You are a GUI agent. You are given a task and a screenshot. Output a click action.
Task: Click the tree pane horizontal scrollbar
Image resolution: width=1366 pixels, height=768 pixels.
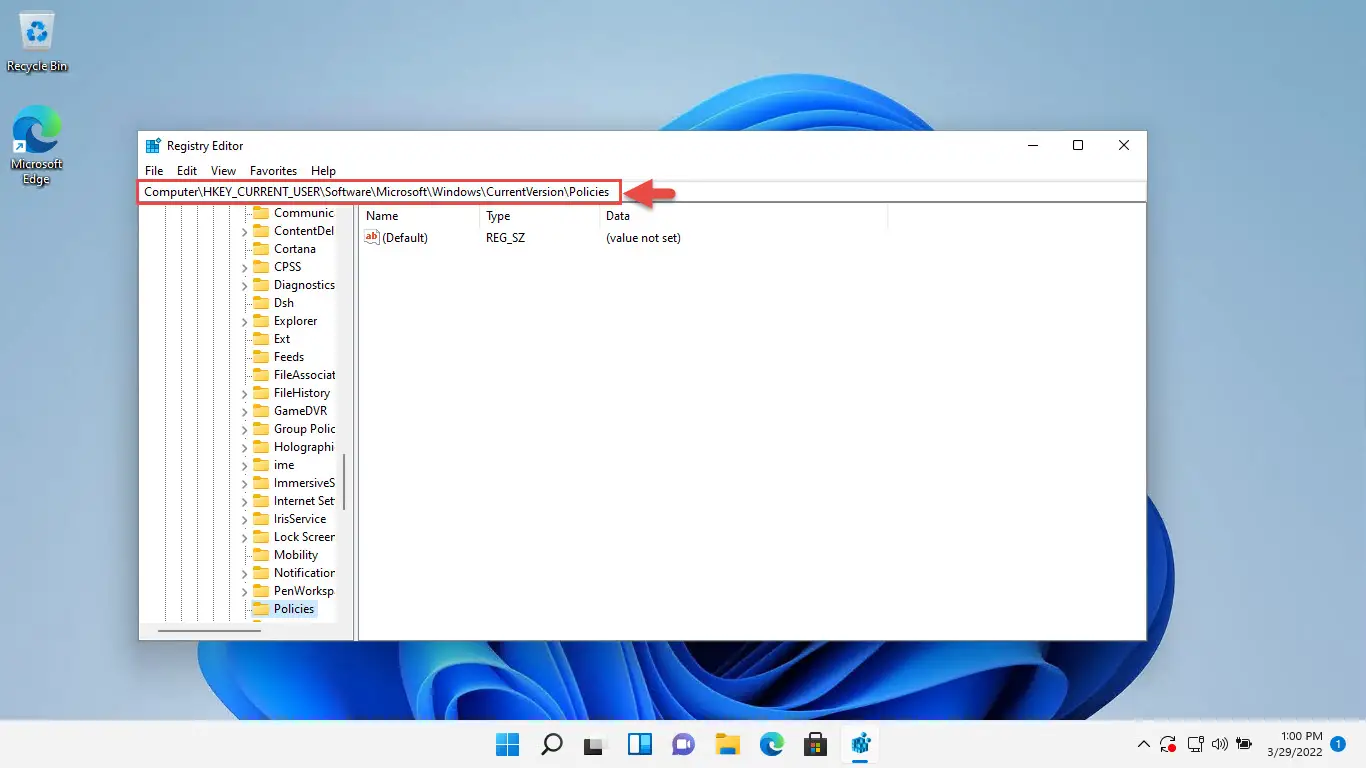[x=209, y=630]
